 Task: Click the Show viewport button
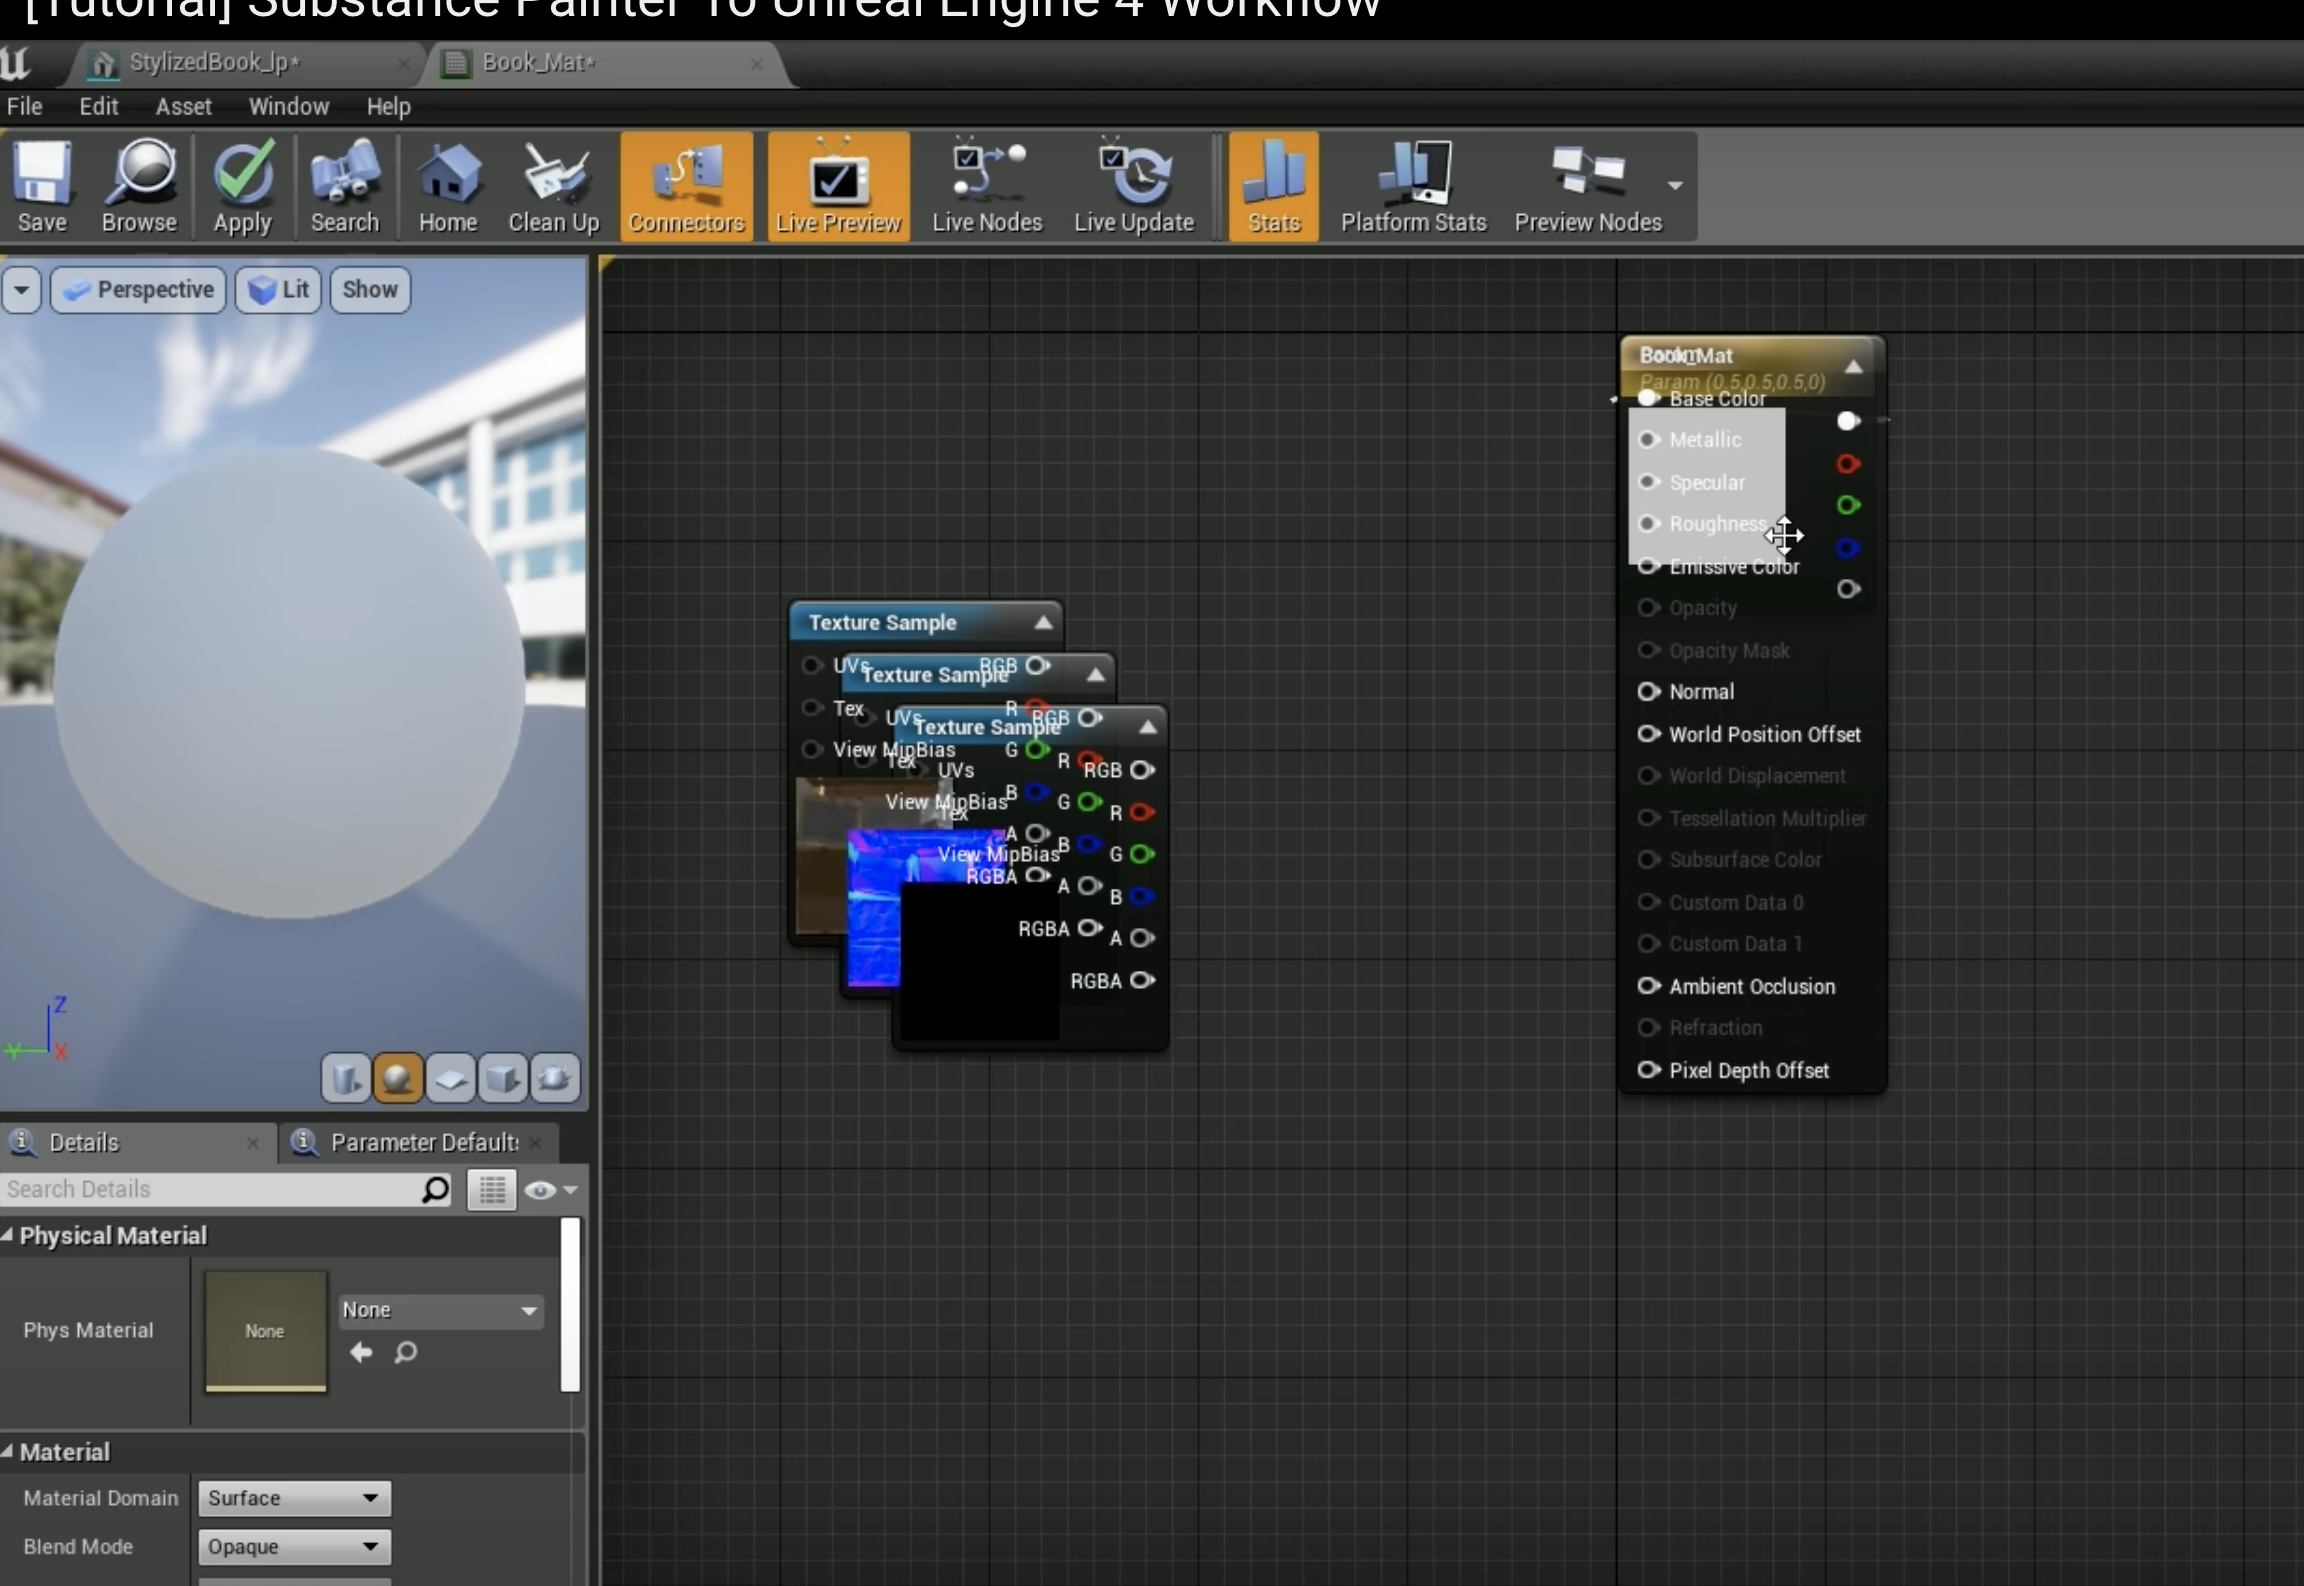[x=369, y=290]
